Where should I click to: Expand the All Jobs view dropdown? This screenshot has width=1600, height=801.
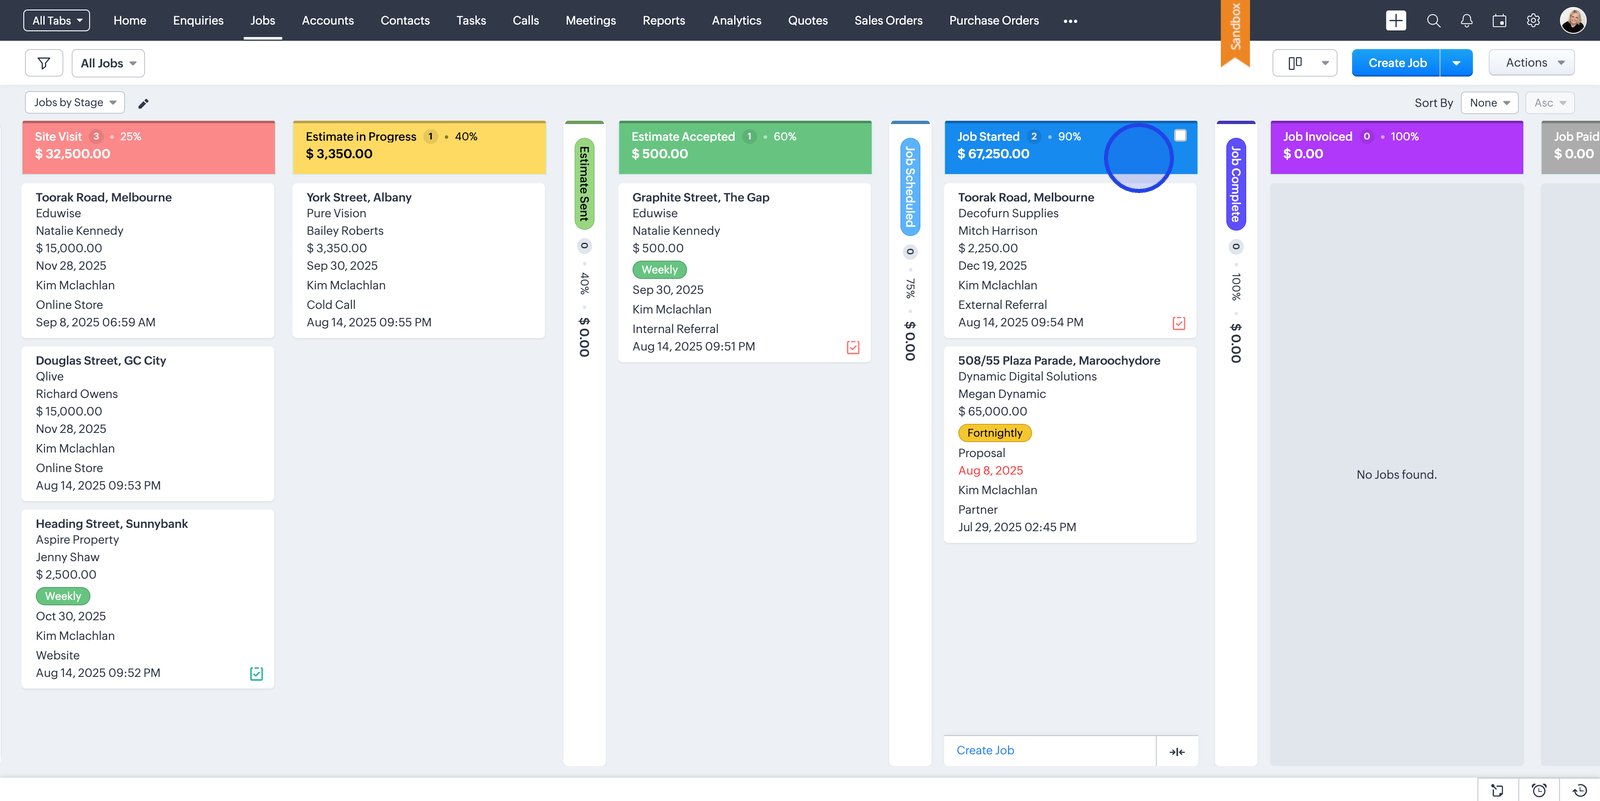[x=108, y=63]
